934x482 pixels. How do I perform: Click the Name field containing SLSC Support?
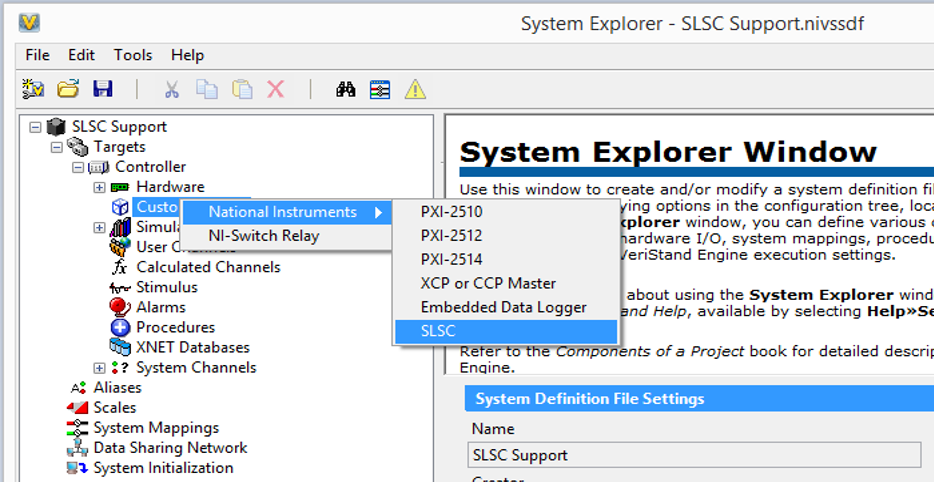694,455
